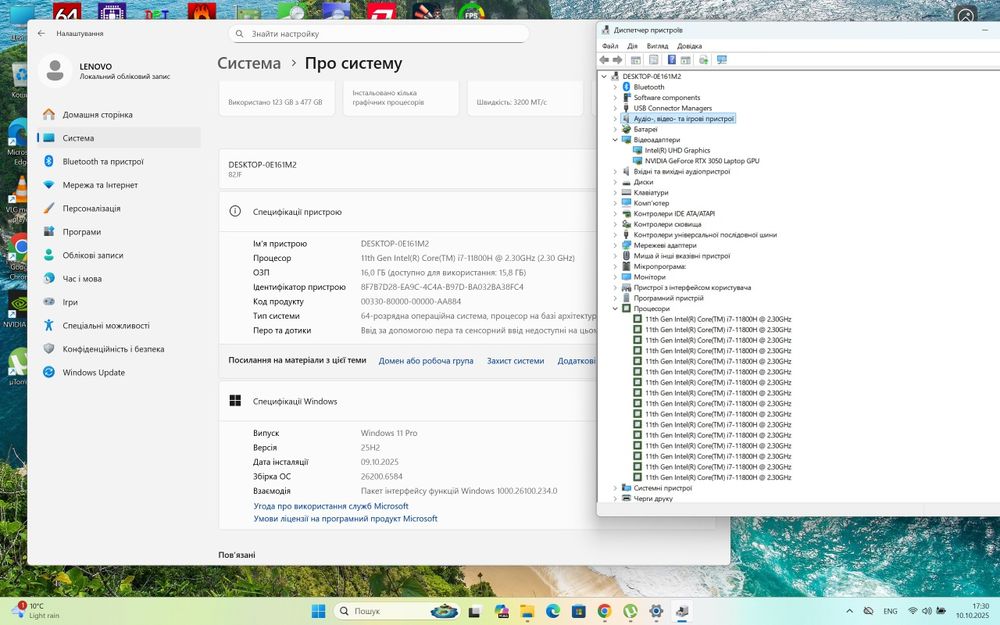Screen dimensions: 1000x625
Task: Open Умови ліцензії на програмний продукт Microsoft
Action: [346, 518]
